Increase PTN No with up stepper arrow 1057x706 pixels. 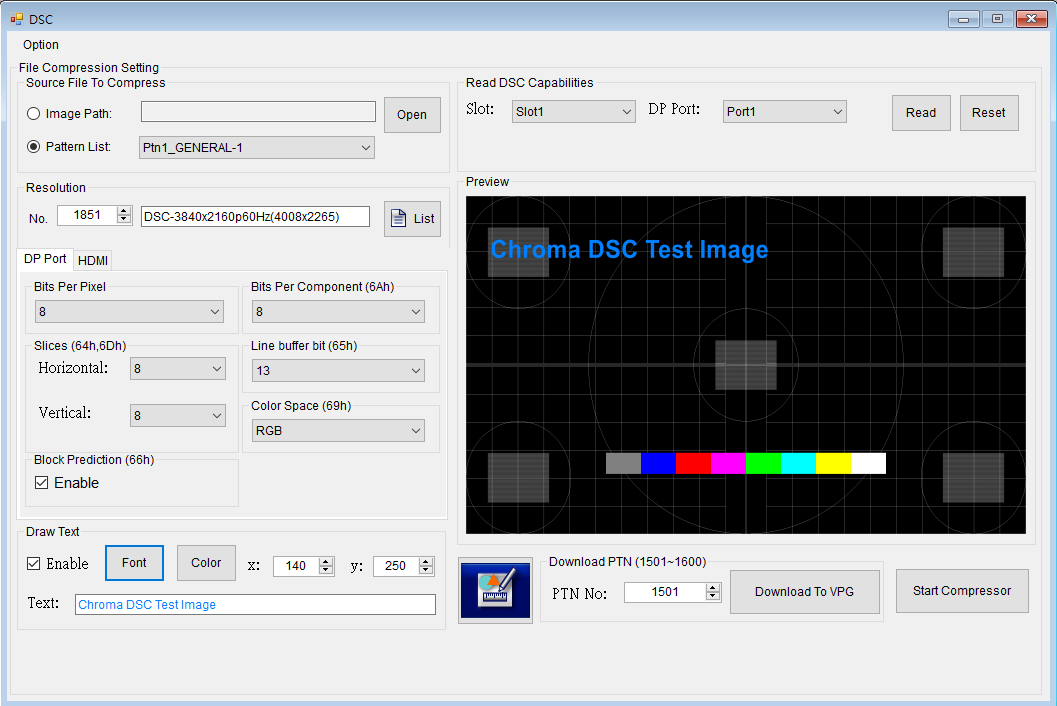[713, 588]
